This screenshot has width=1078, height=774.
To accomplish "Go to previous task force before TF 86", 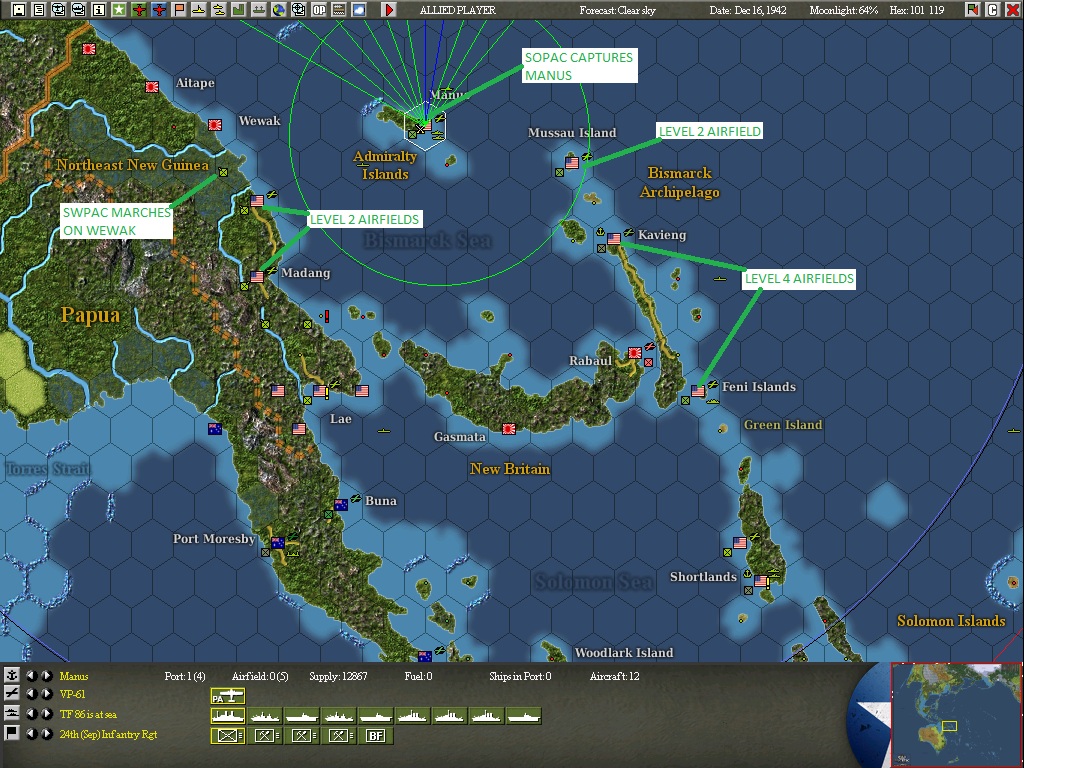I will 32,714.
